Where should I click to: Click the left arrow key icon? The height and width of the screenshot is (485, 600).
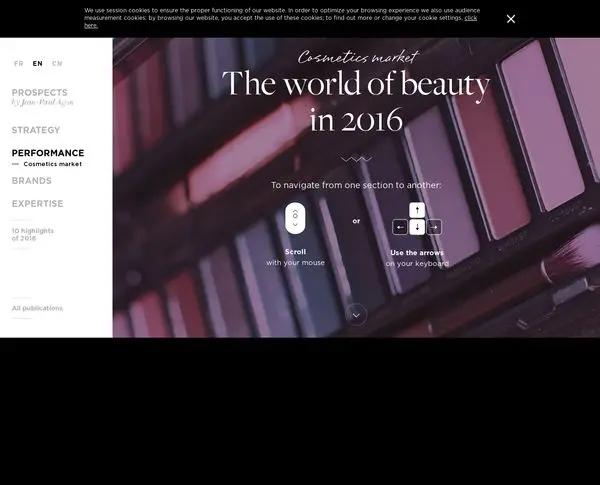pos(400,227)
